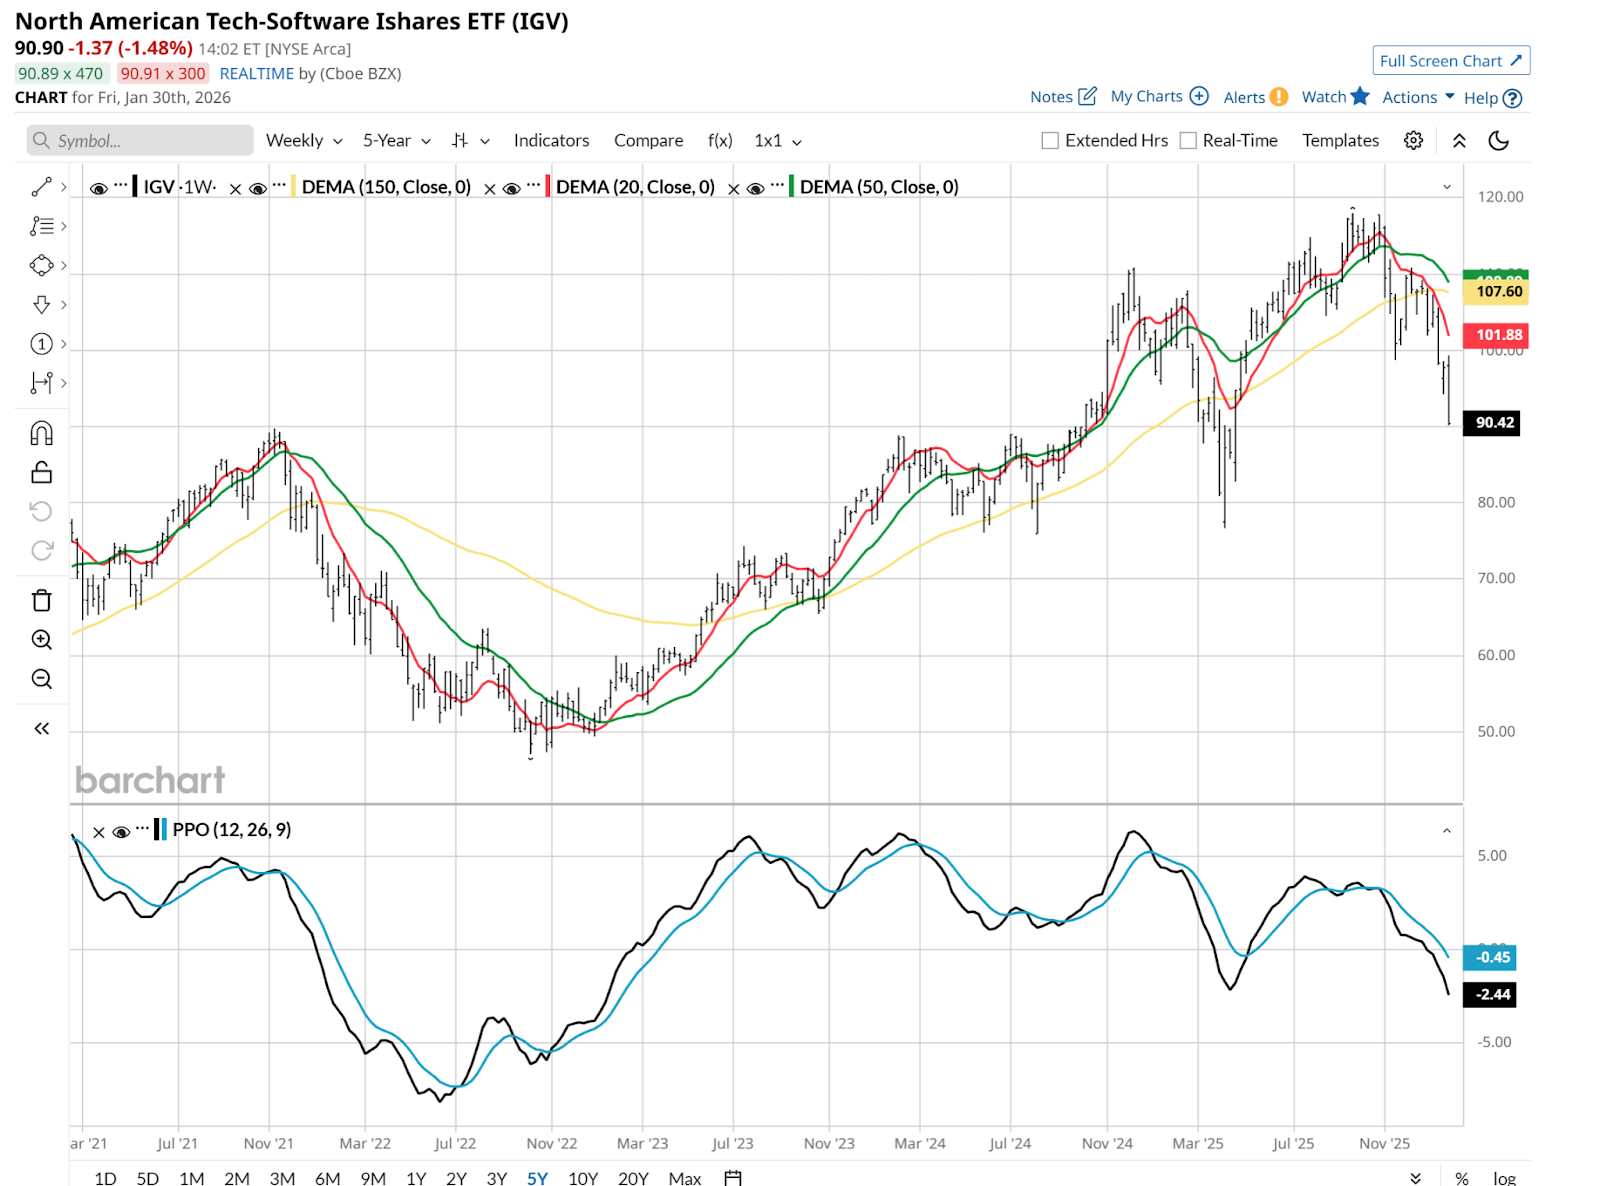The image size is (1600, 1186).
Task: Zoom out with magnifier minus icon
Action: pyautogui.click(x=41, y=679)
